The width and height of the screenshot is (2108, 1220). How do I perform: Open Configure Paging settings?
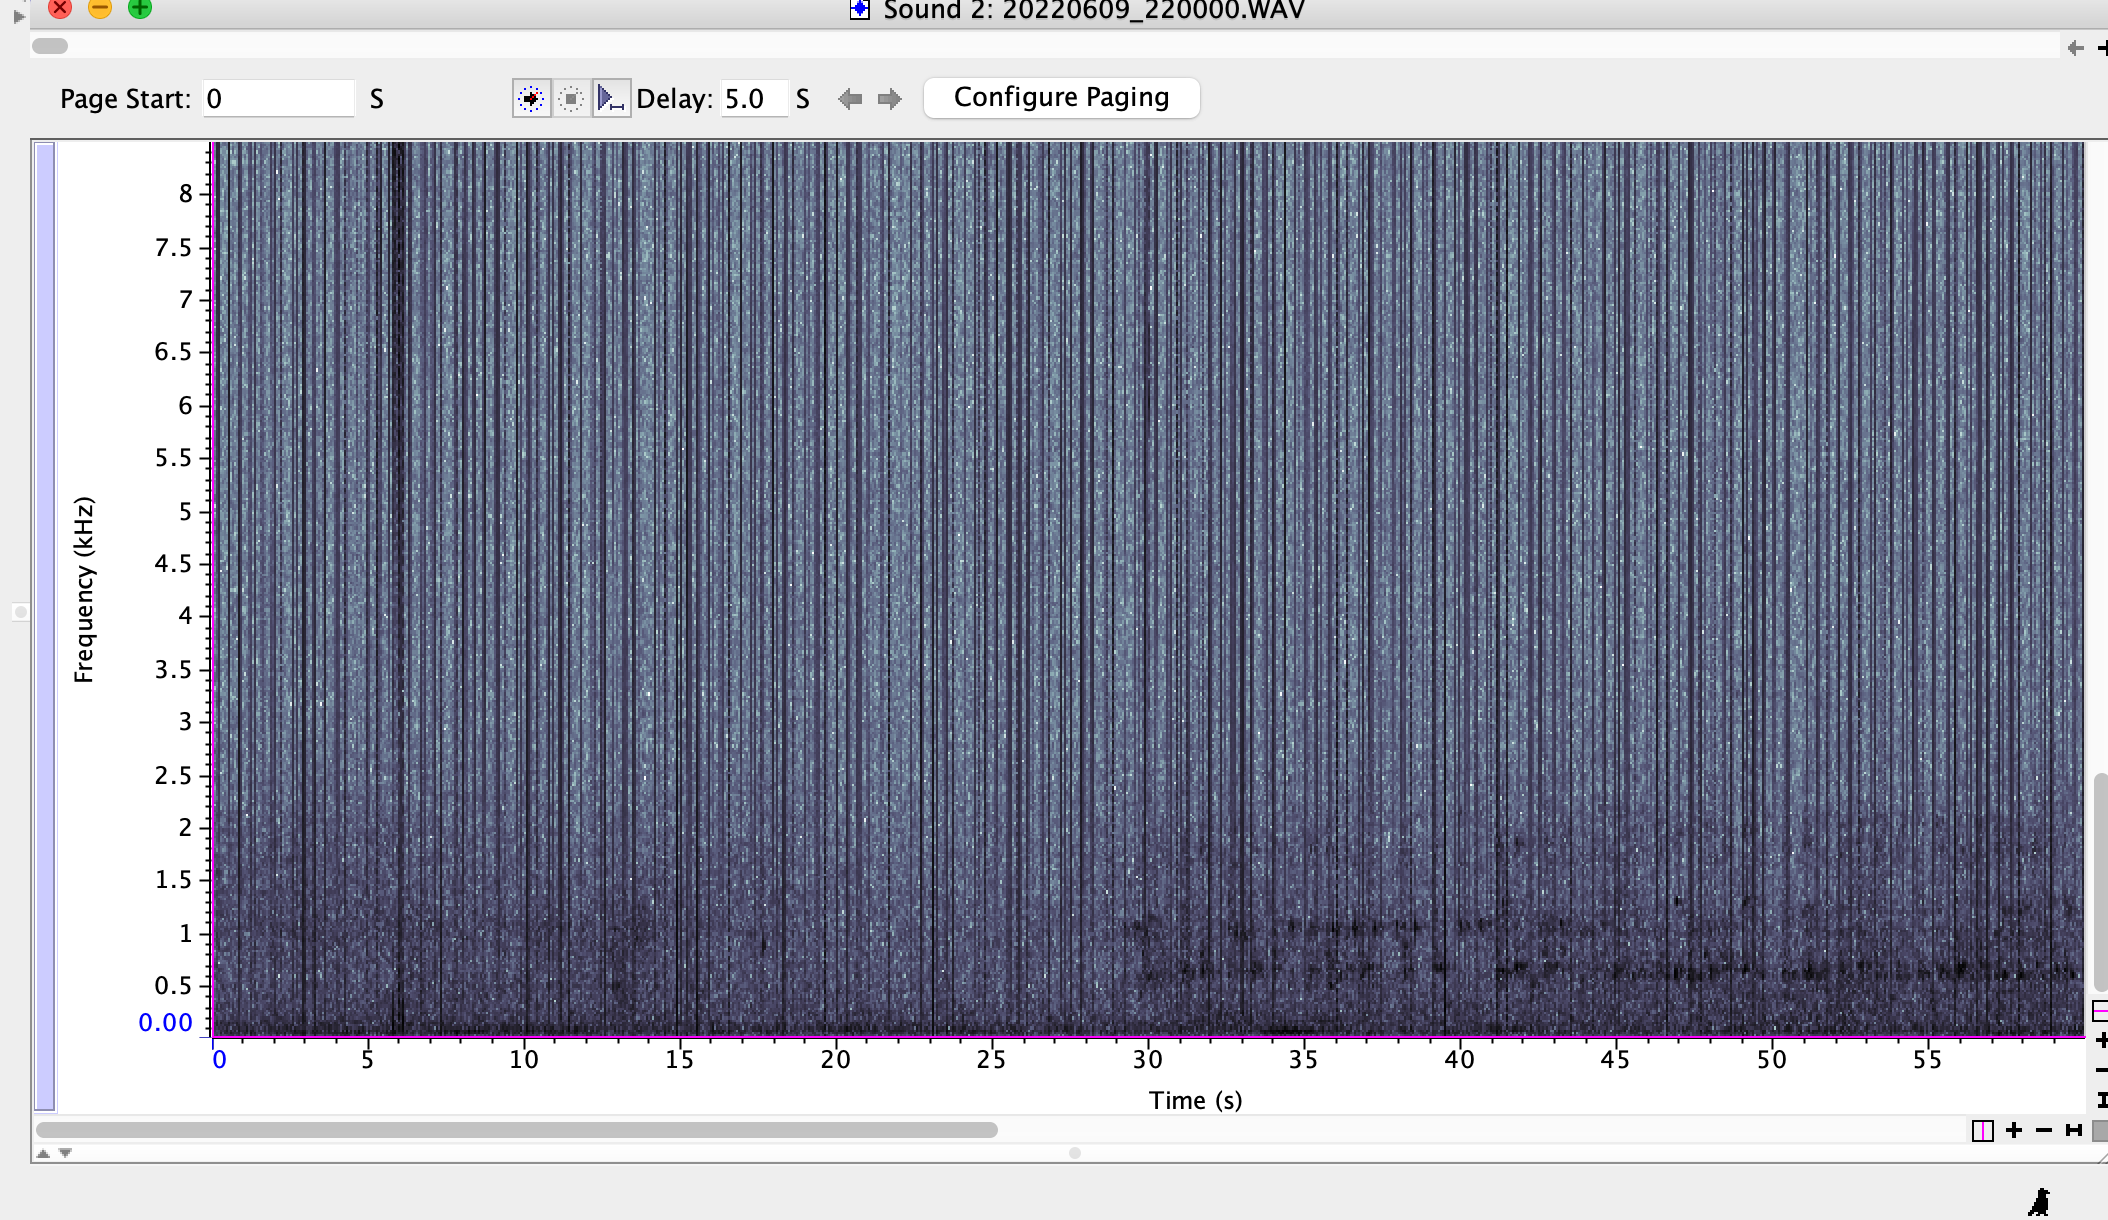pos(1061,98)
